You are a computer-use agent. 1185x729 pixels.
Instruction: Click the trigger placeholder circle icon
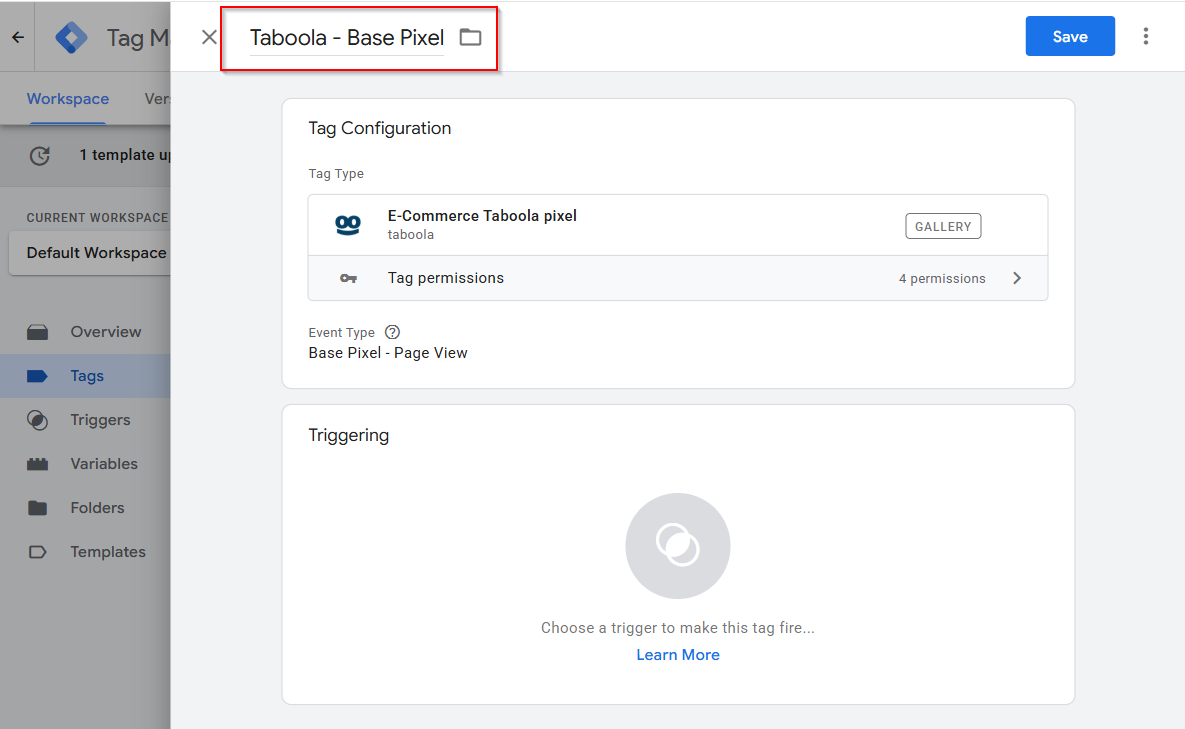[x=678, y=545]
